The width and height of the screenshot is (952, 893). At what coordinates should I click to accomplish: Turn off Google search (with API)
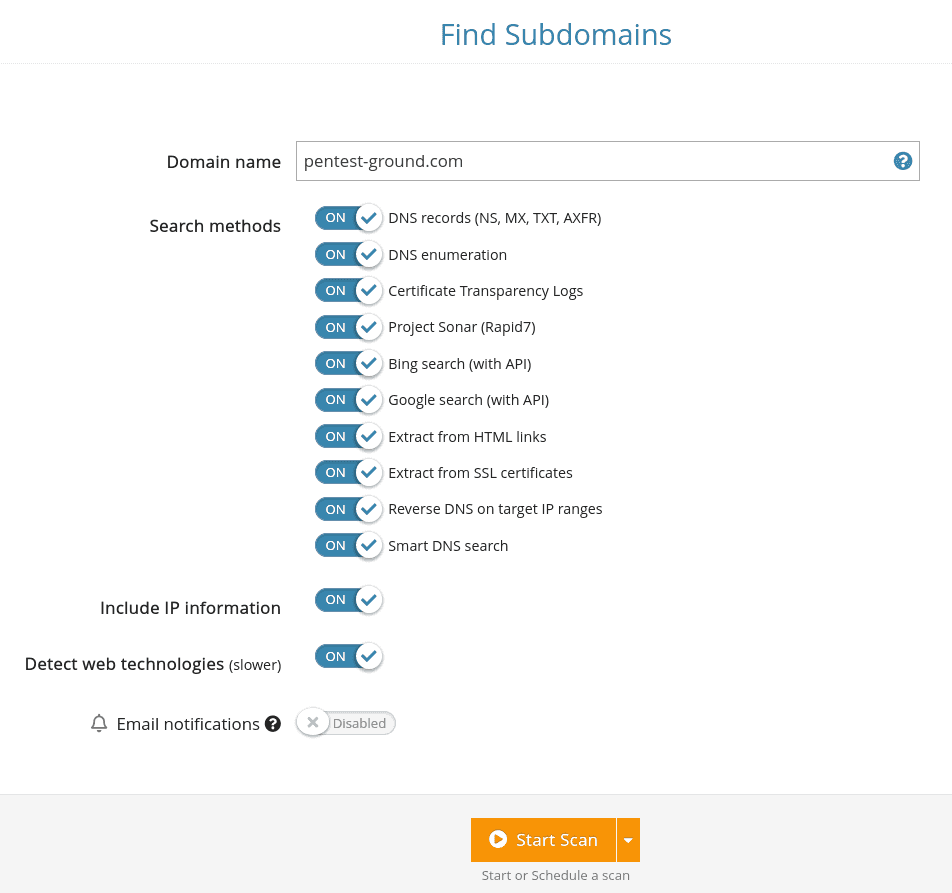pos(349,399)
